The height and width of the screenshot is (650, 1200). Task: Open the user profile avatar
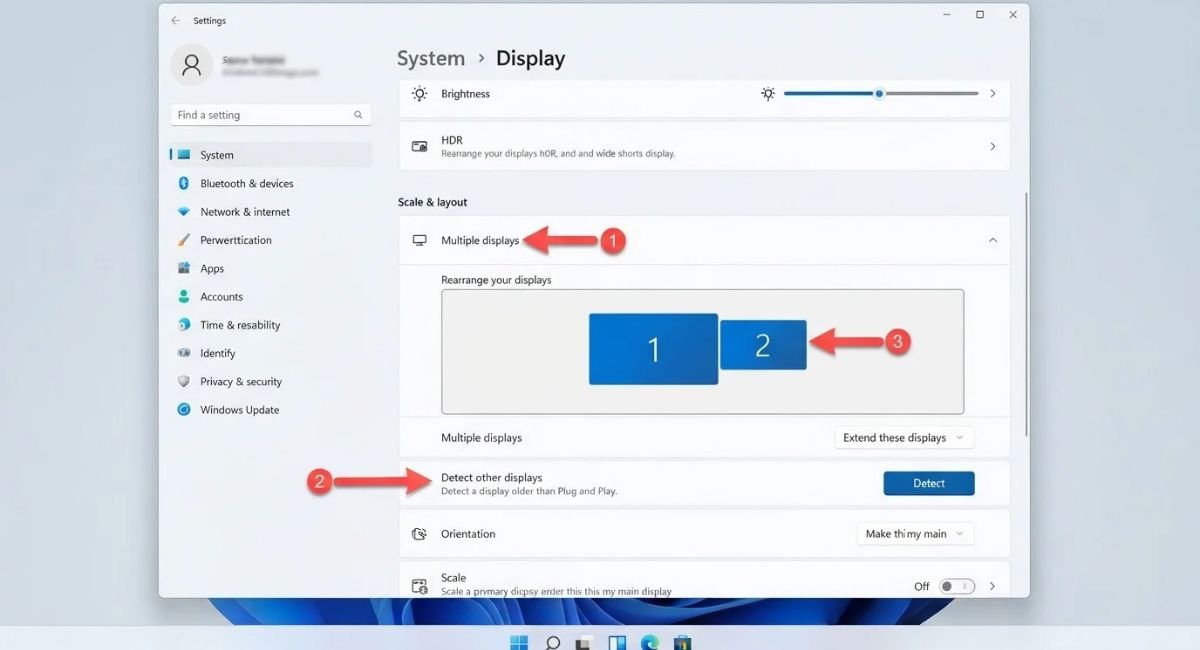pos(191,64)
